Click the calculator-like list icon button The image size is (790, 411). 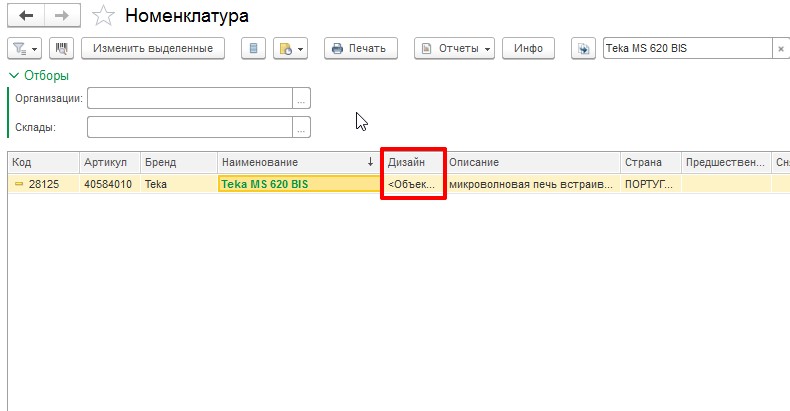(x=253, y=48)
